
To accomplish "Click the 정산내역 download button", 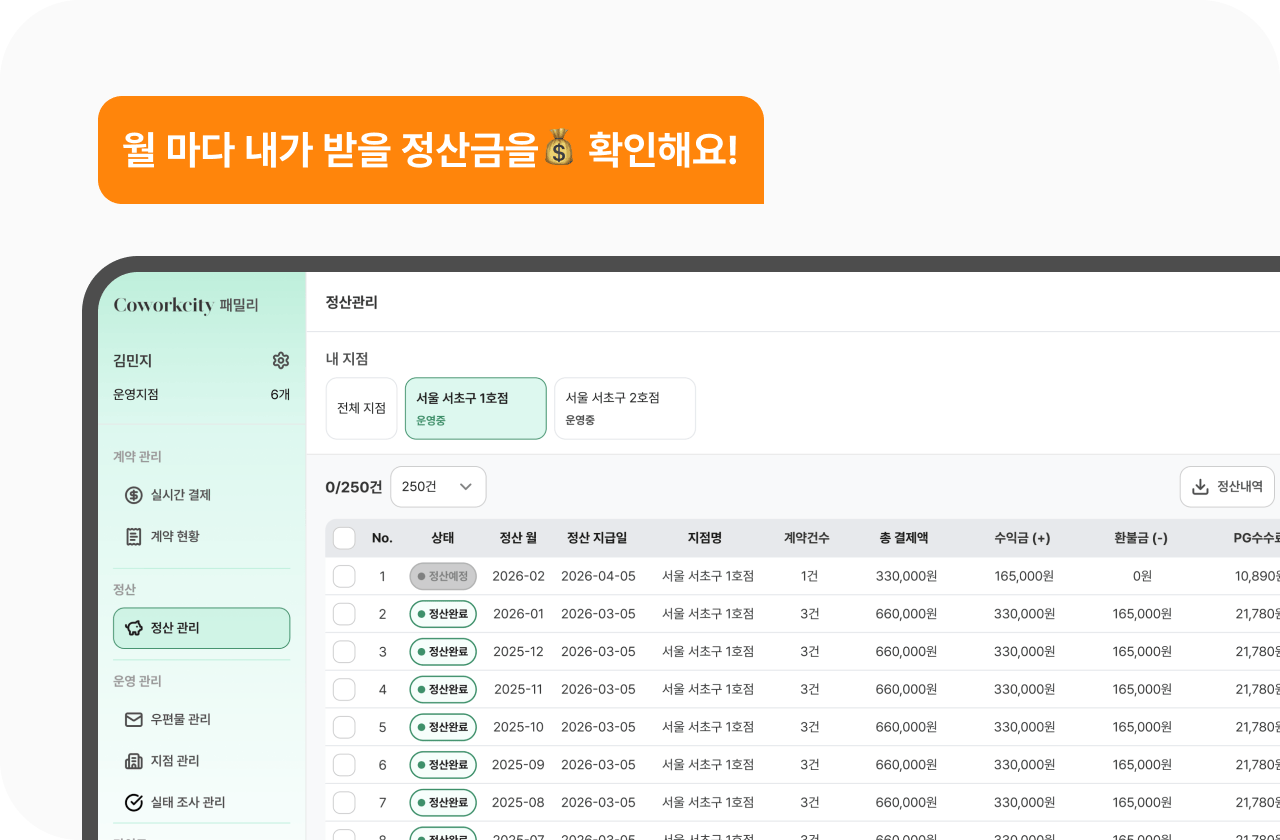I will [1227, 486].
